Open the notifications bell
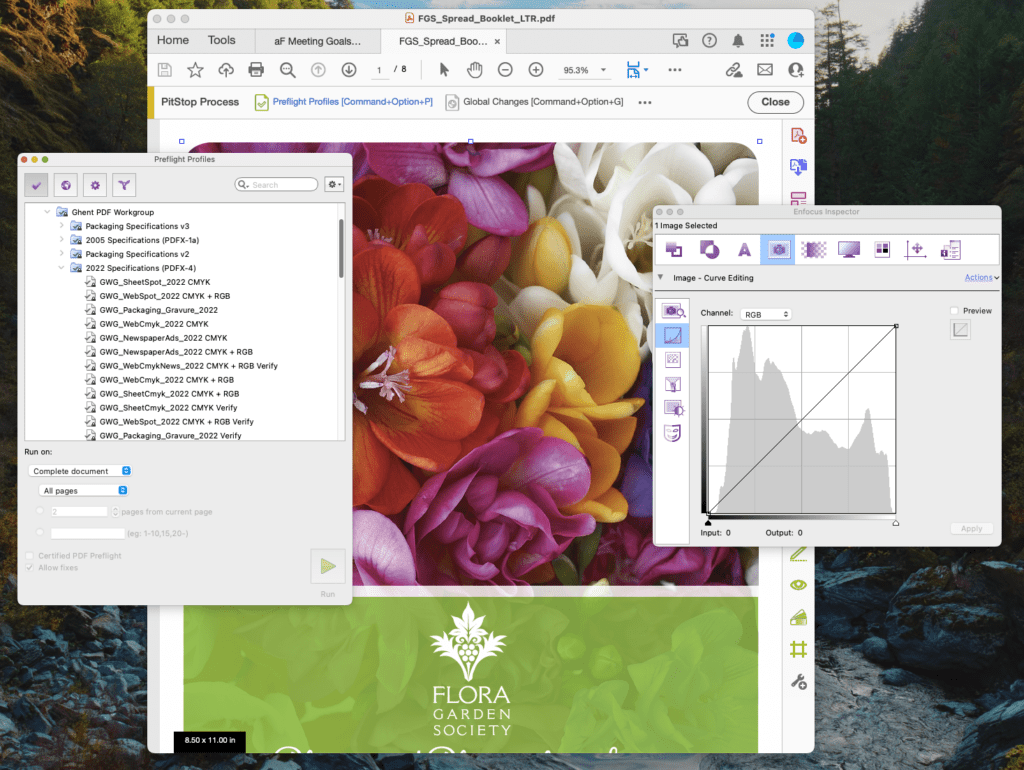 click(738, 40)
